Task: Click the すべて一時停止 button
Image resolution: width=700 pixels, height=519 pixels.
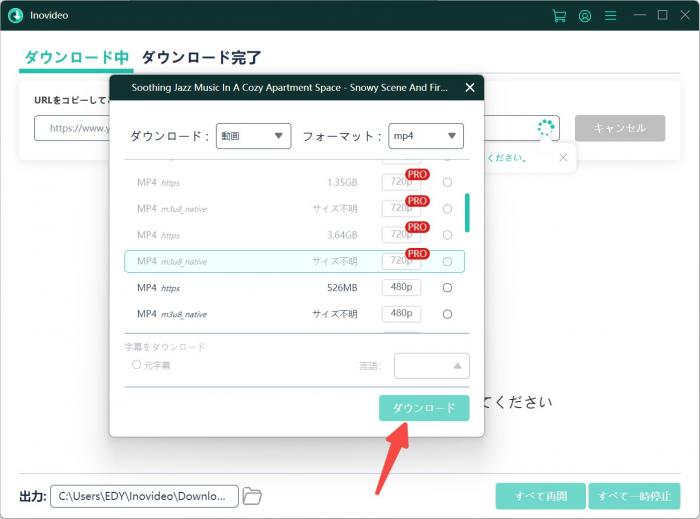Action: [634, 496]
